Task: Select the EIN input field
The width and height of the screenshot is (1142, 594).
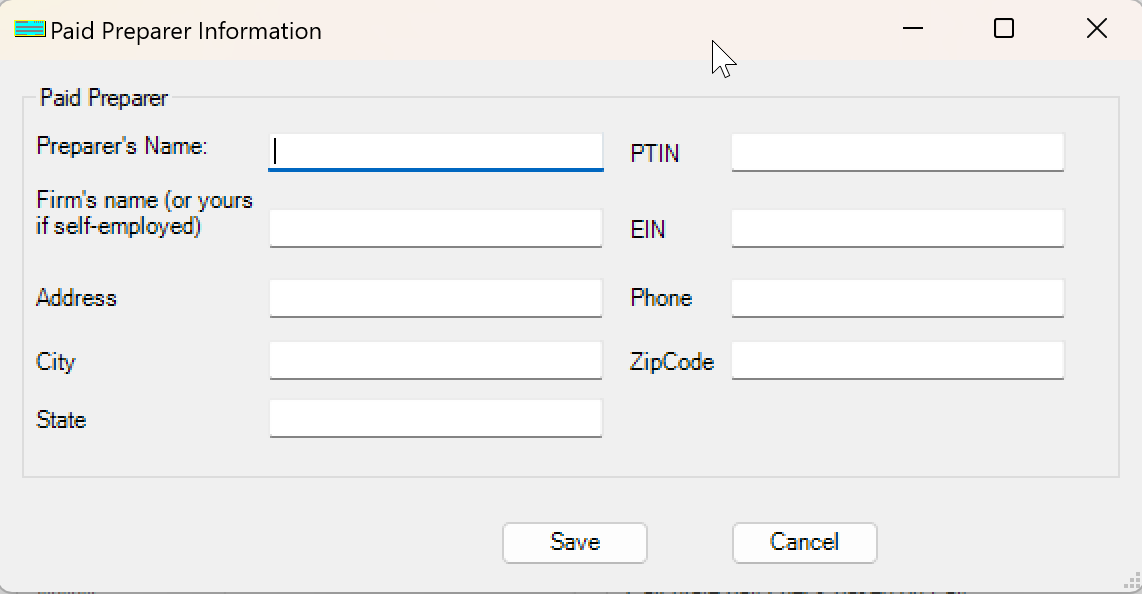Action: [897, 228]
